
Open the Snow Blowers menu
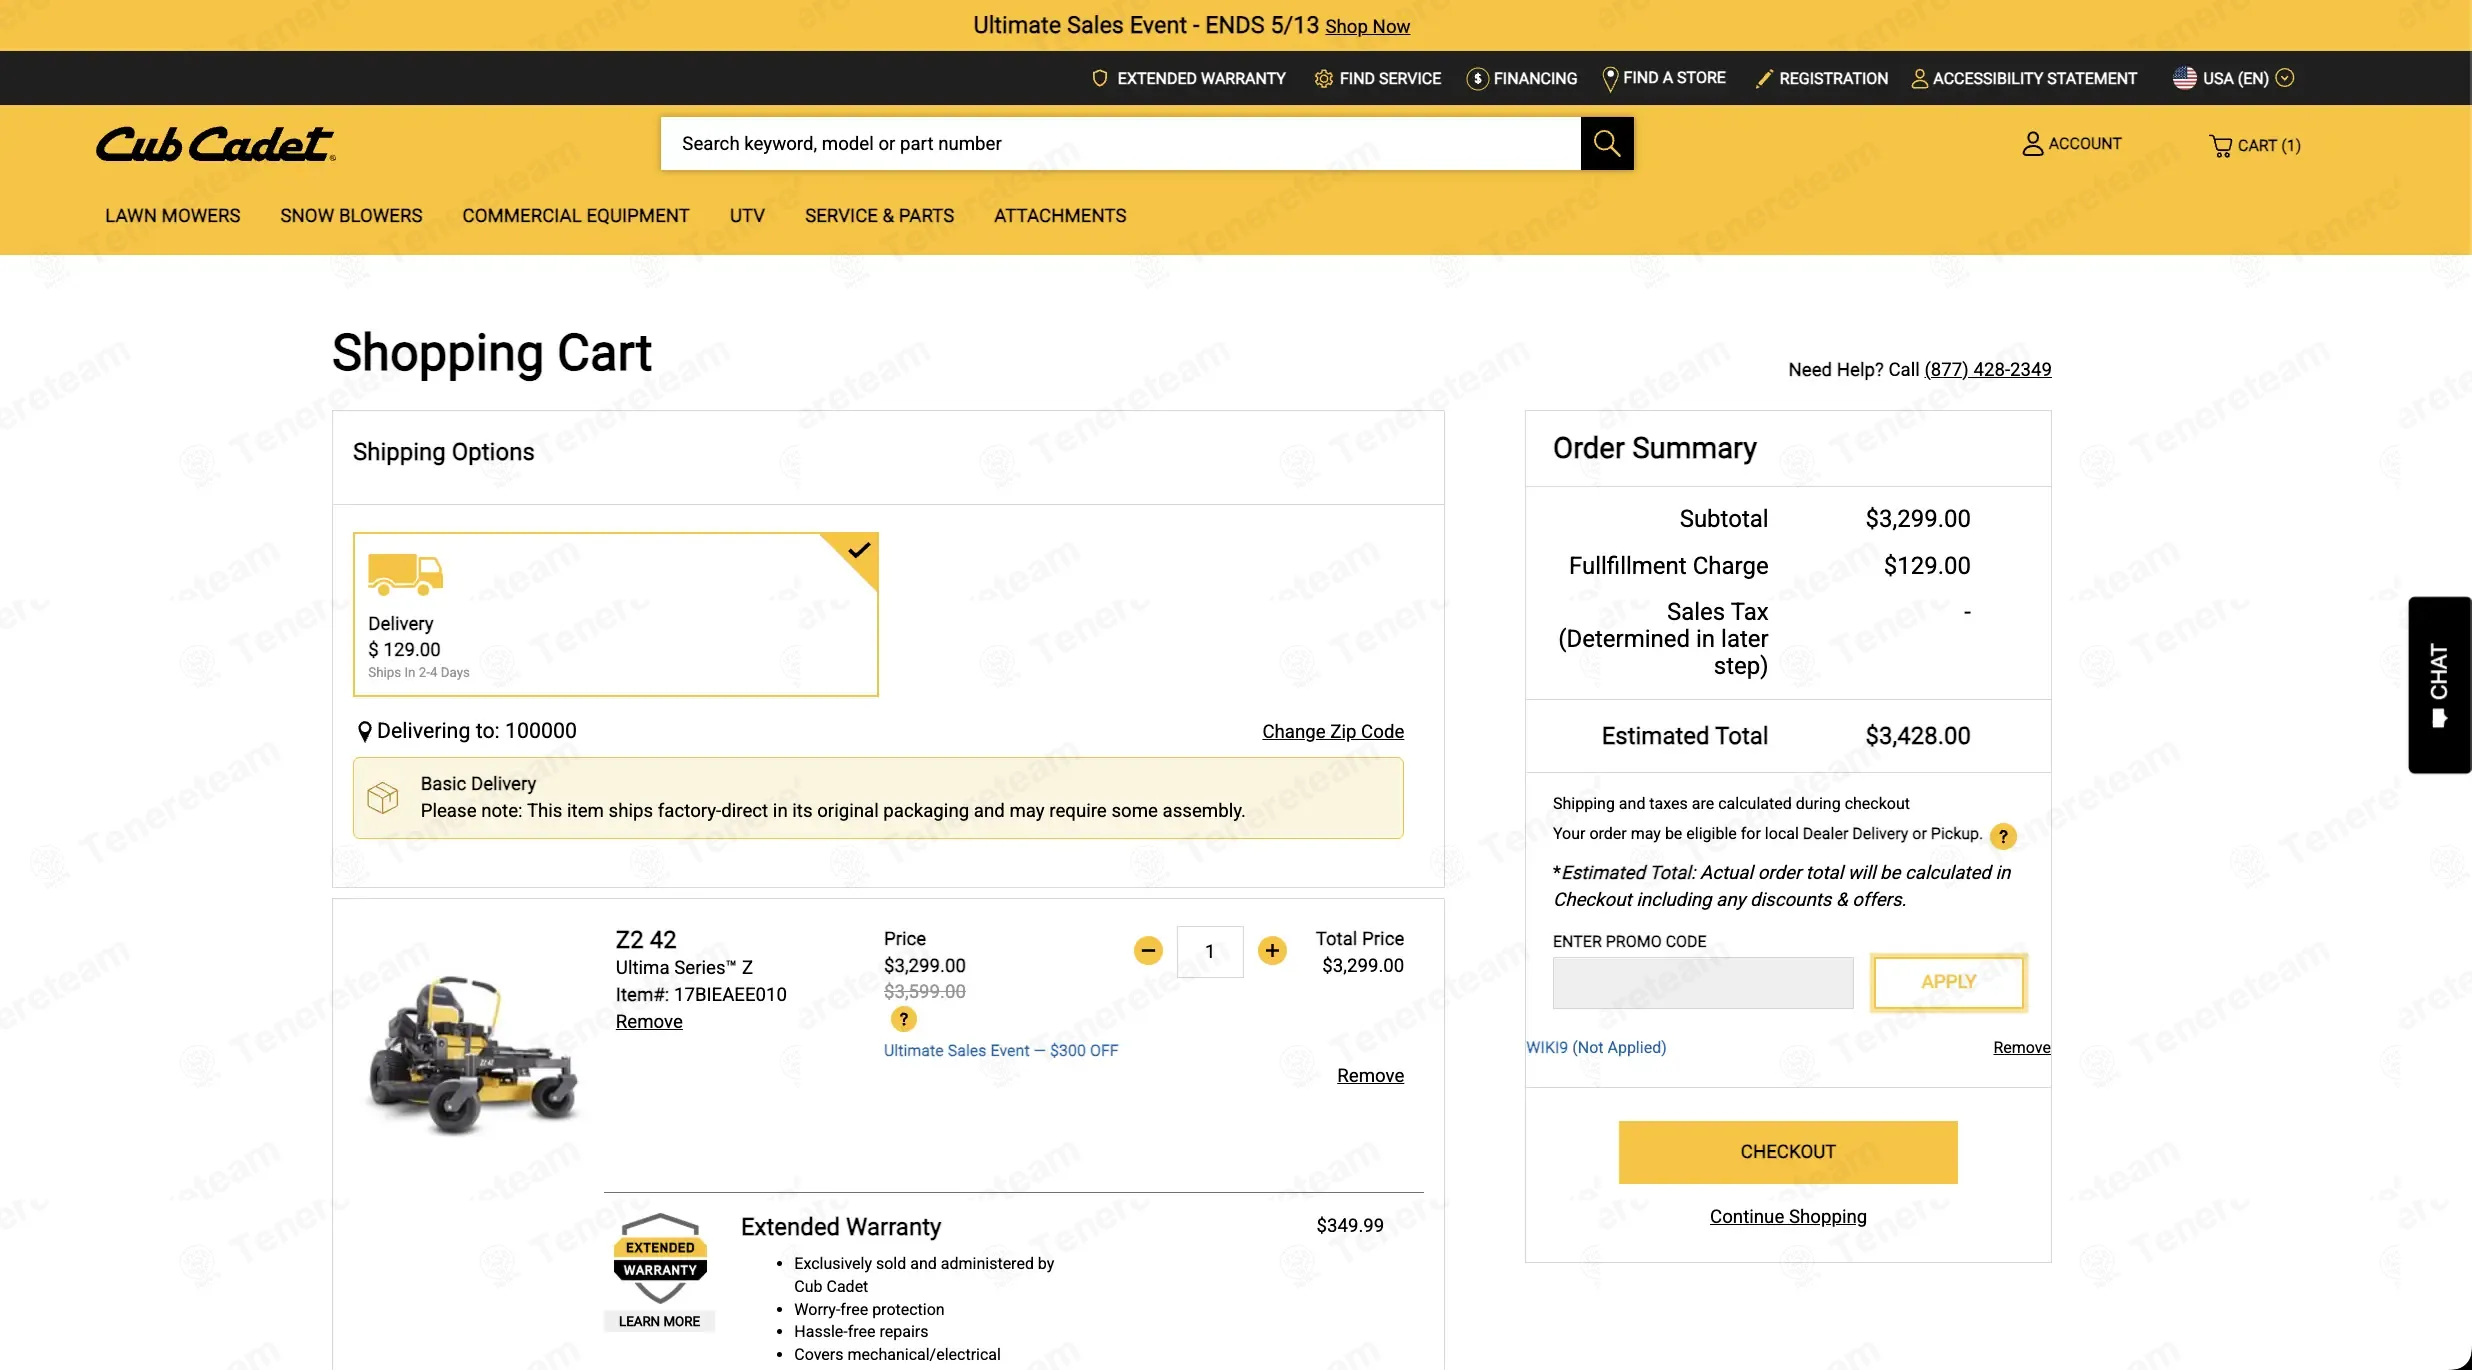pyautogui.click(x=351, y=216)
